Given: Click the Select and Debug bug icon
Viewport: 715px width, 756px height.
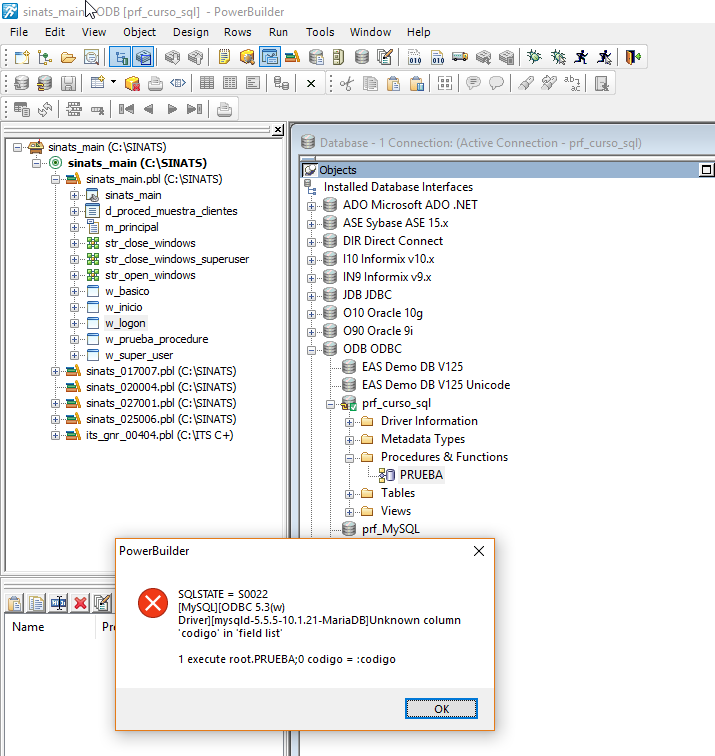Looking at the screenshot, I should pyautogui.click(x=558, y=57).
